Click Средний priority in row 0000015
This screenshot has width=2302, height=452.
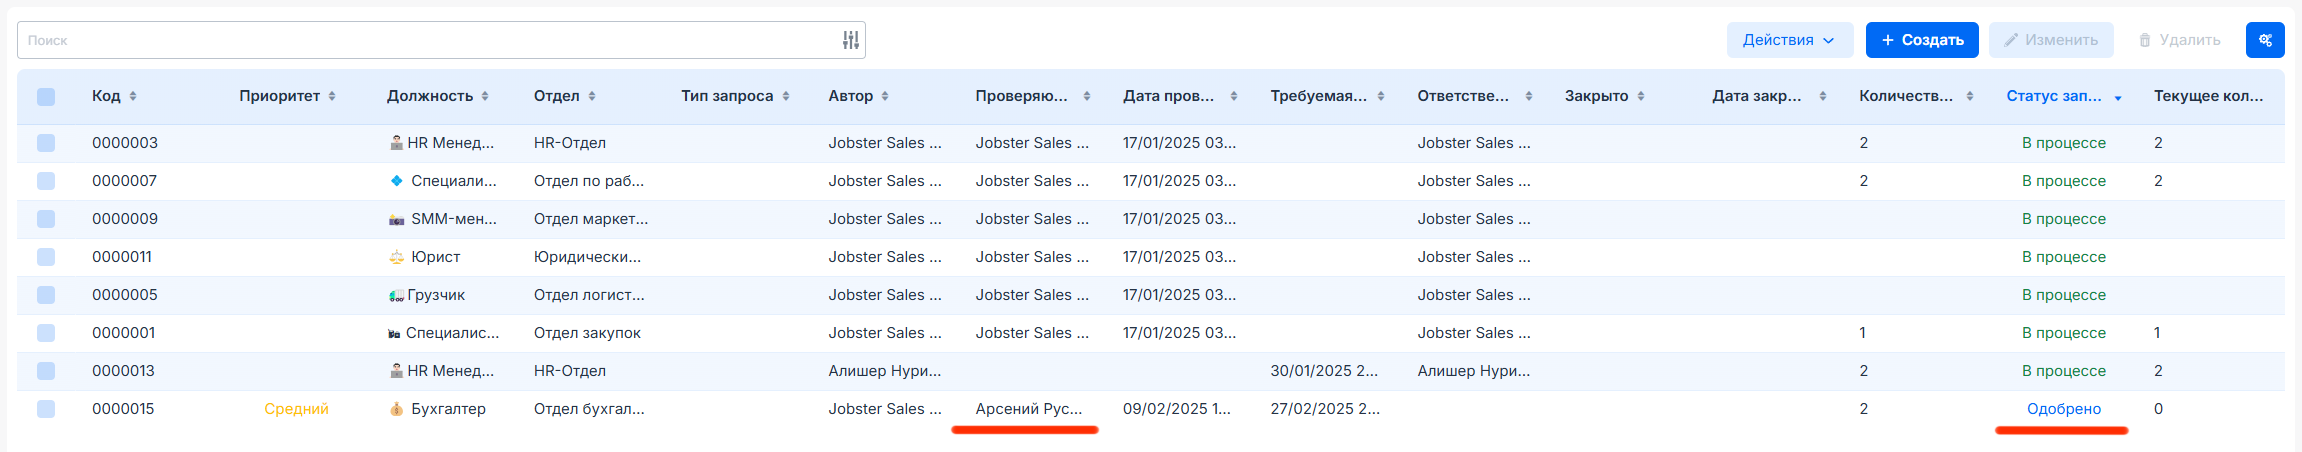296,409
